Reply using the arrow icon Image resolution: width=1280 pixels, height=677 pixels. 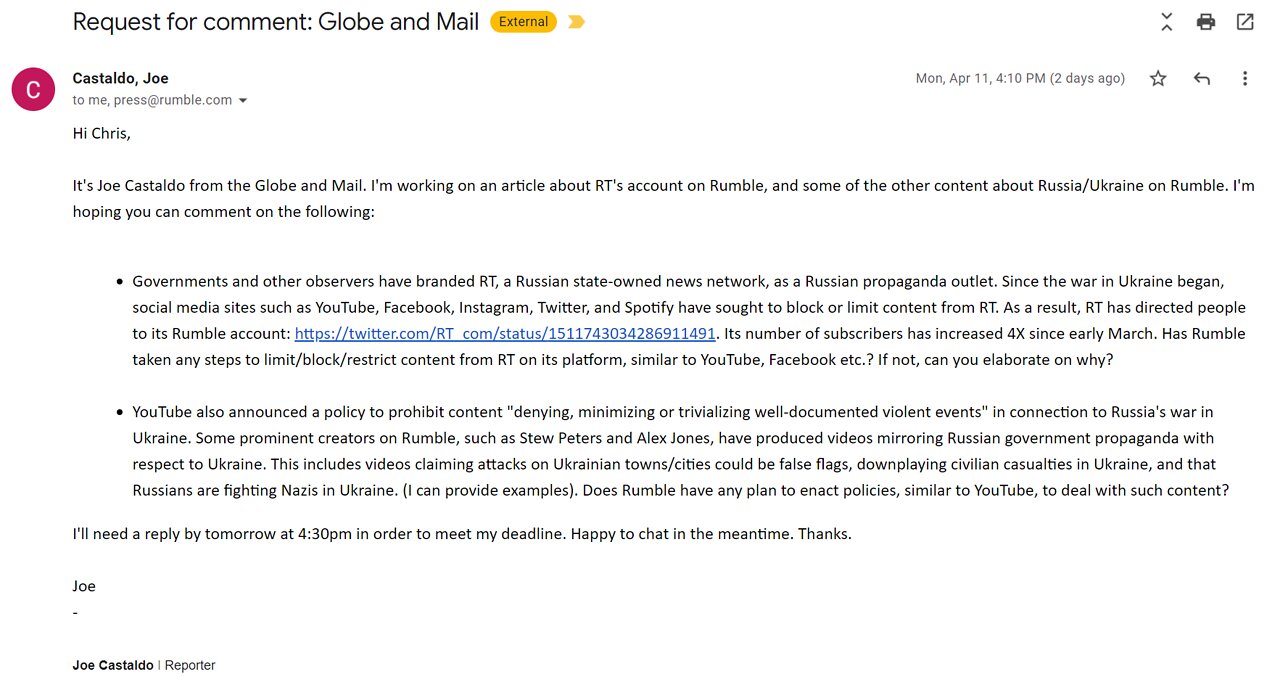pyautogui.click(x=1202, y=78)
